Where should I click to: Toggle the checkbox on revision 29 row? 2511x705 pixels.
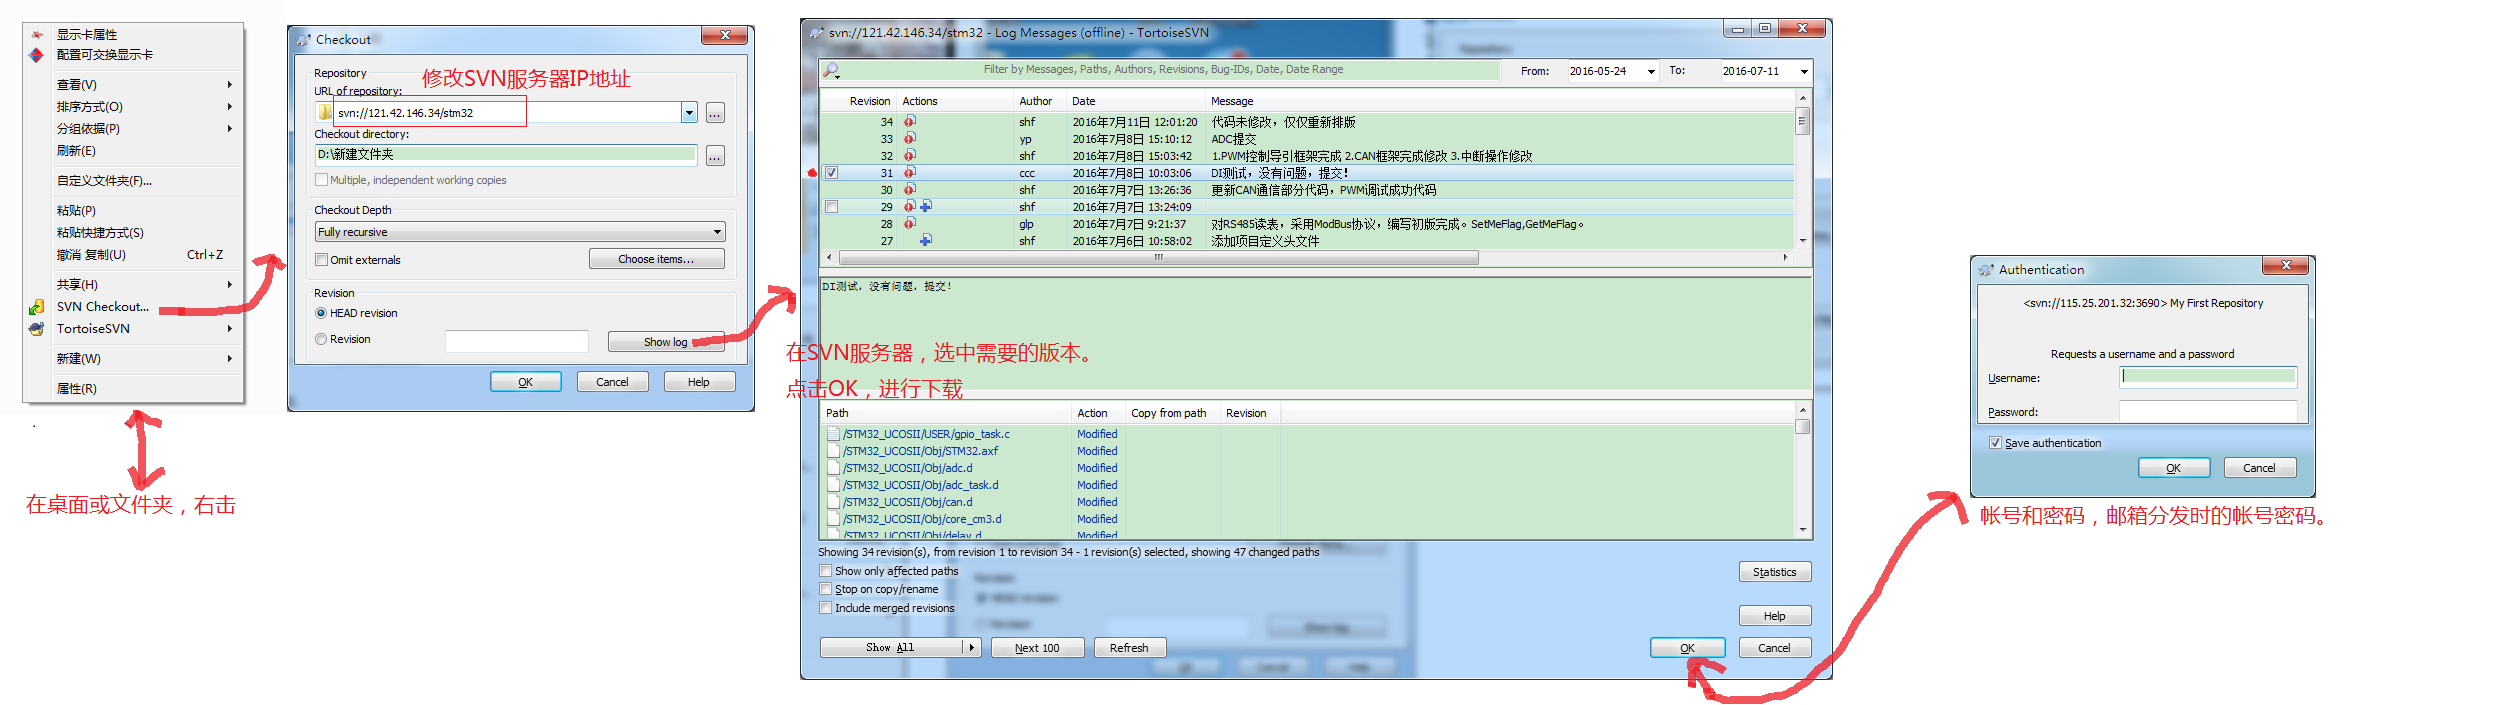(x=831, y=207)
